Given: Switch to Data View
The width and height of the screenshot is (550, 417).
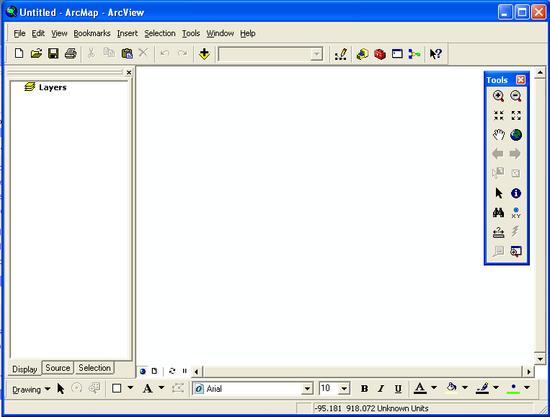Looking at the screenshot, I should [143, 371].
